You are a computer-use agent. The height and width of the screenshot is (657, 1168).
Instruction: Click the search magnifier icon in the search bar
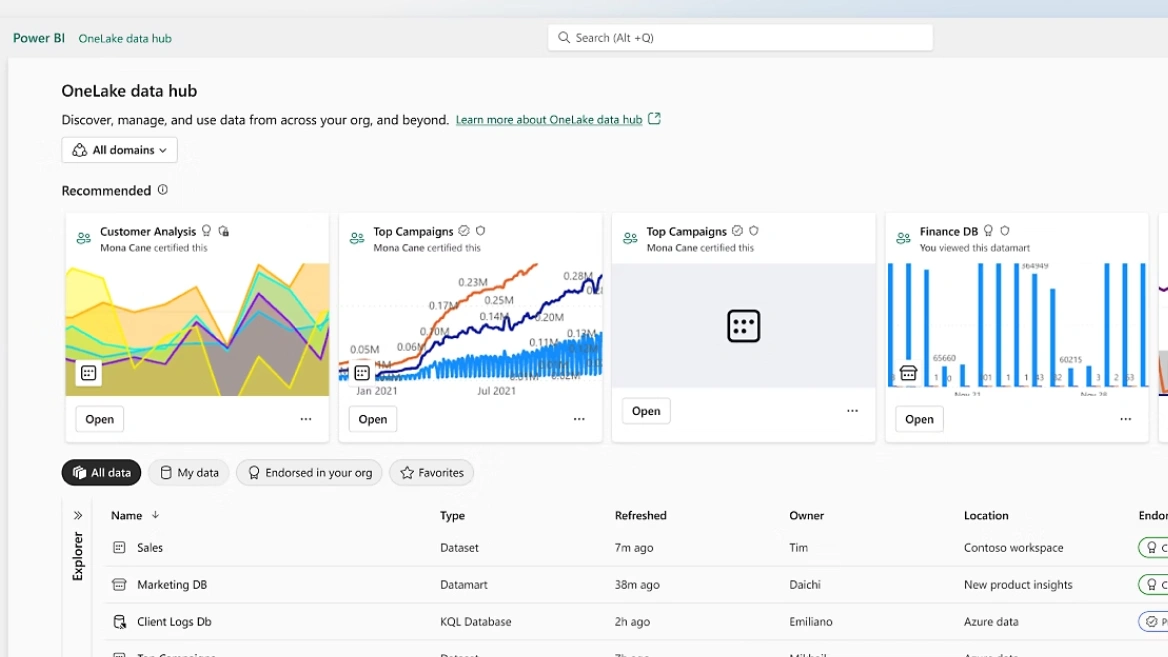[x=563, y=37]
